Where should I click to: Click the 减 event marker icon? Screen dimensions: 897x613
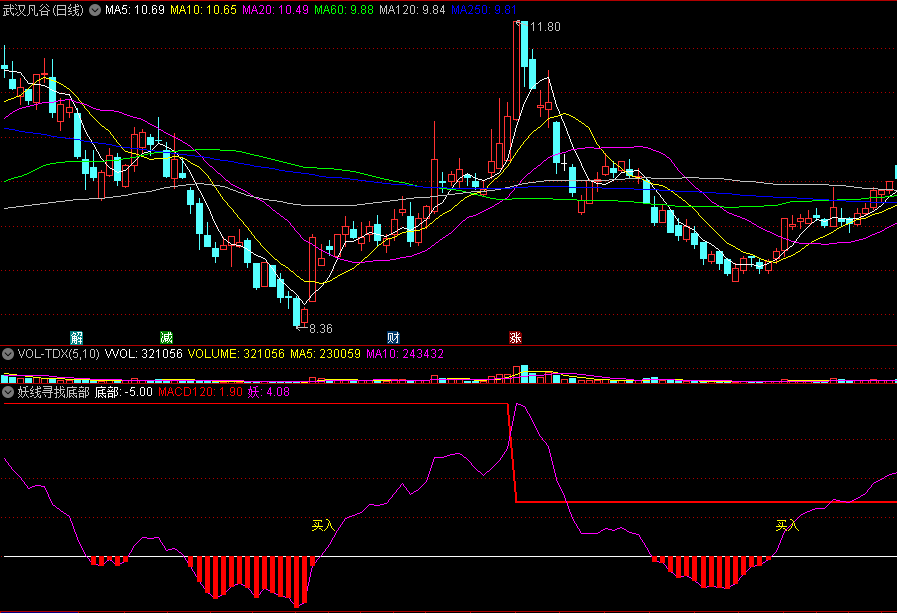[166, 337]
